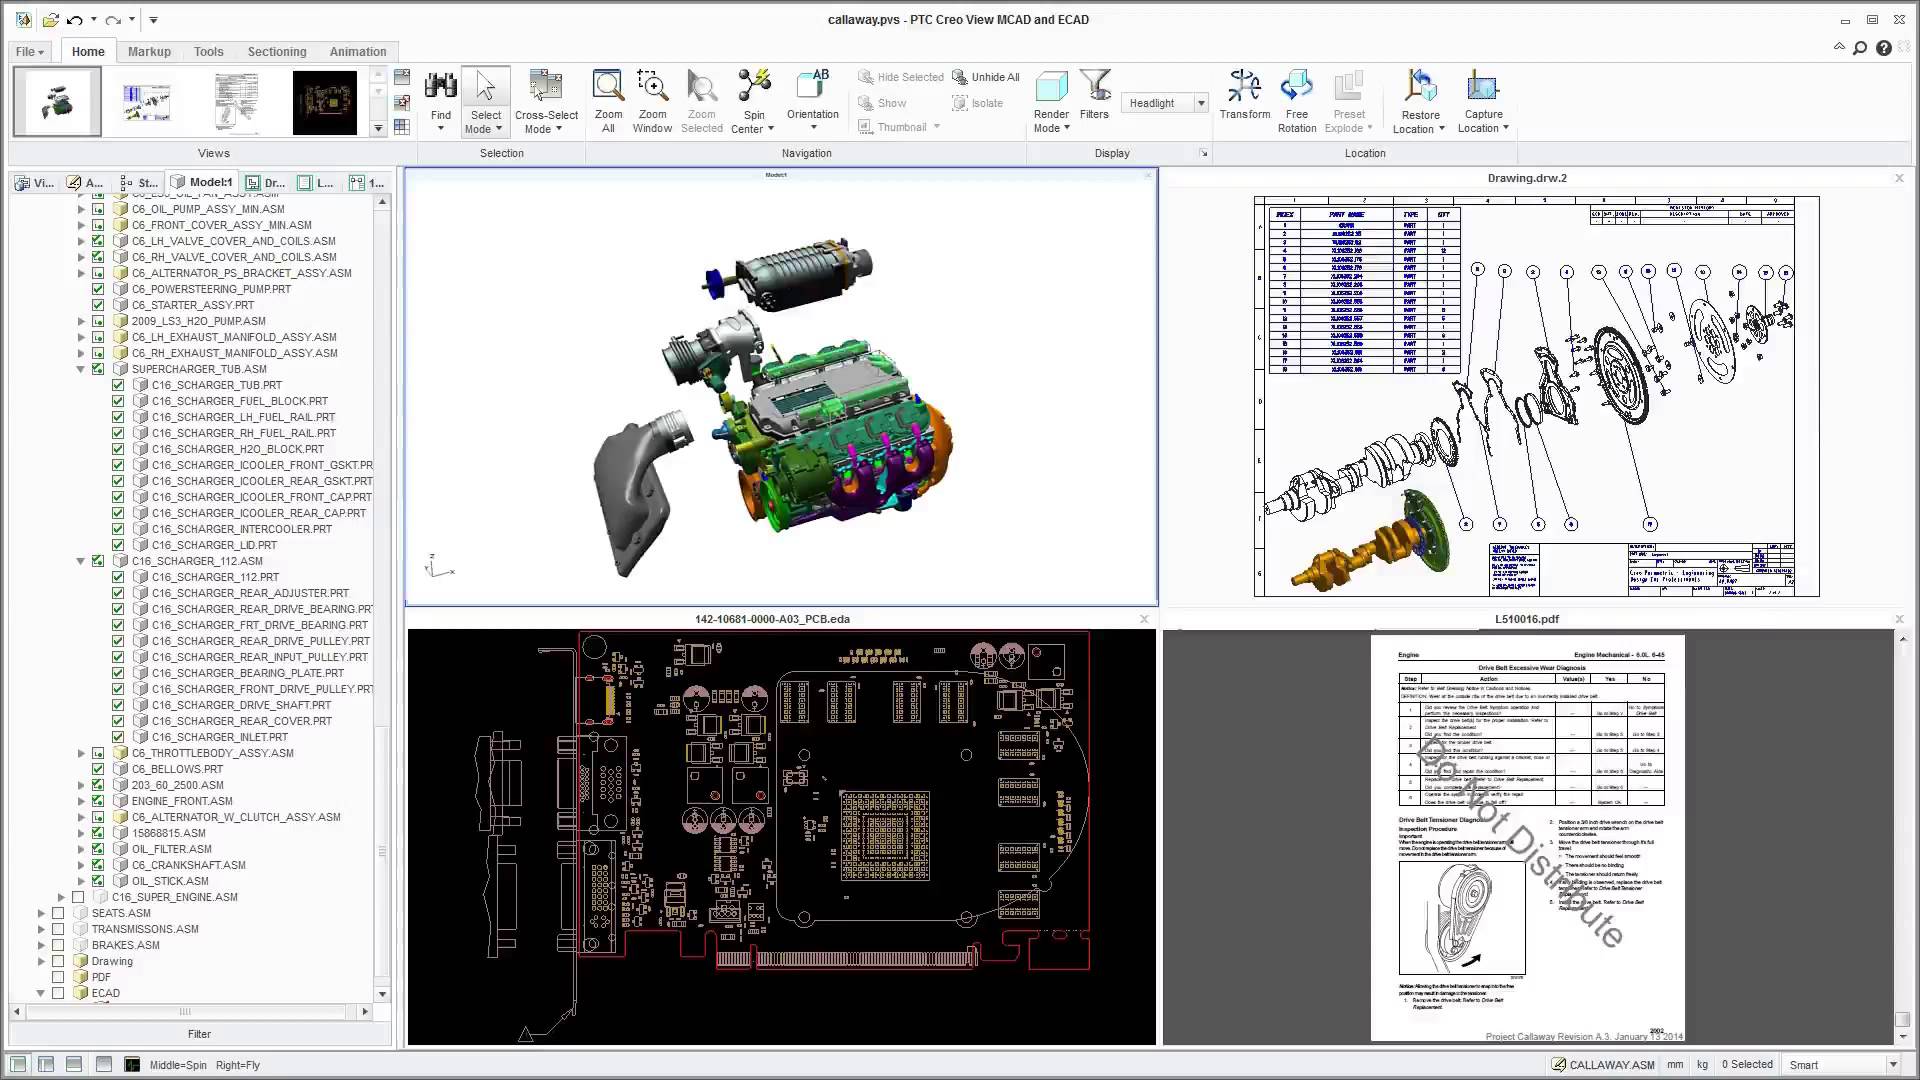
Task: Click the Spin Center icon
Action: (x=753, y=87)
